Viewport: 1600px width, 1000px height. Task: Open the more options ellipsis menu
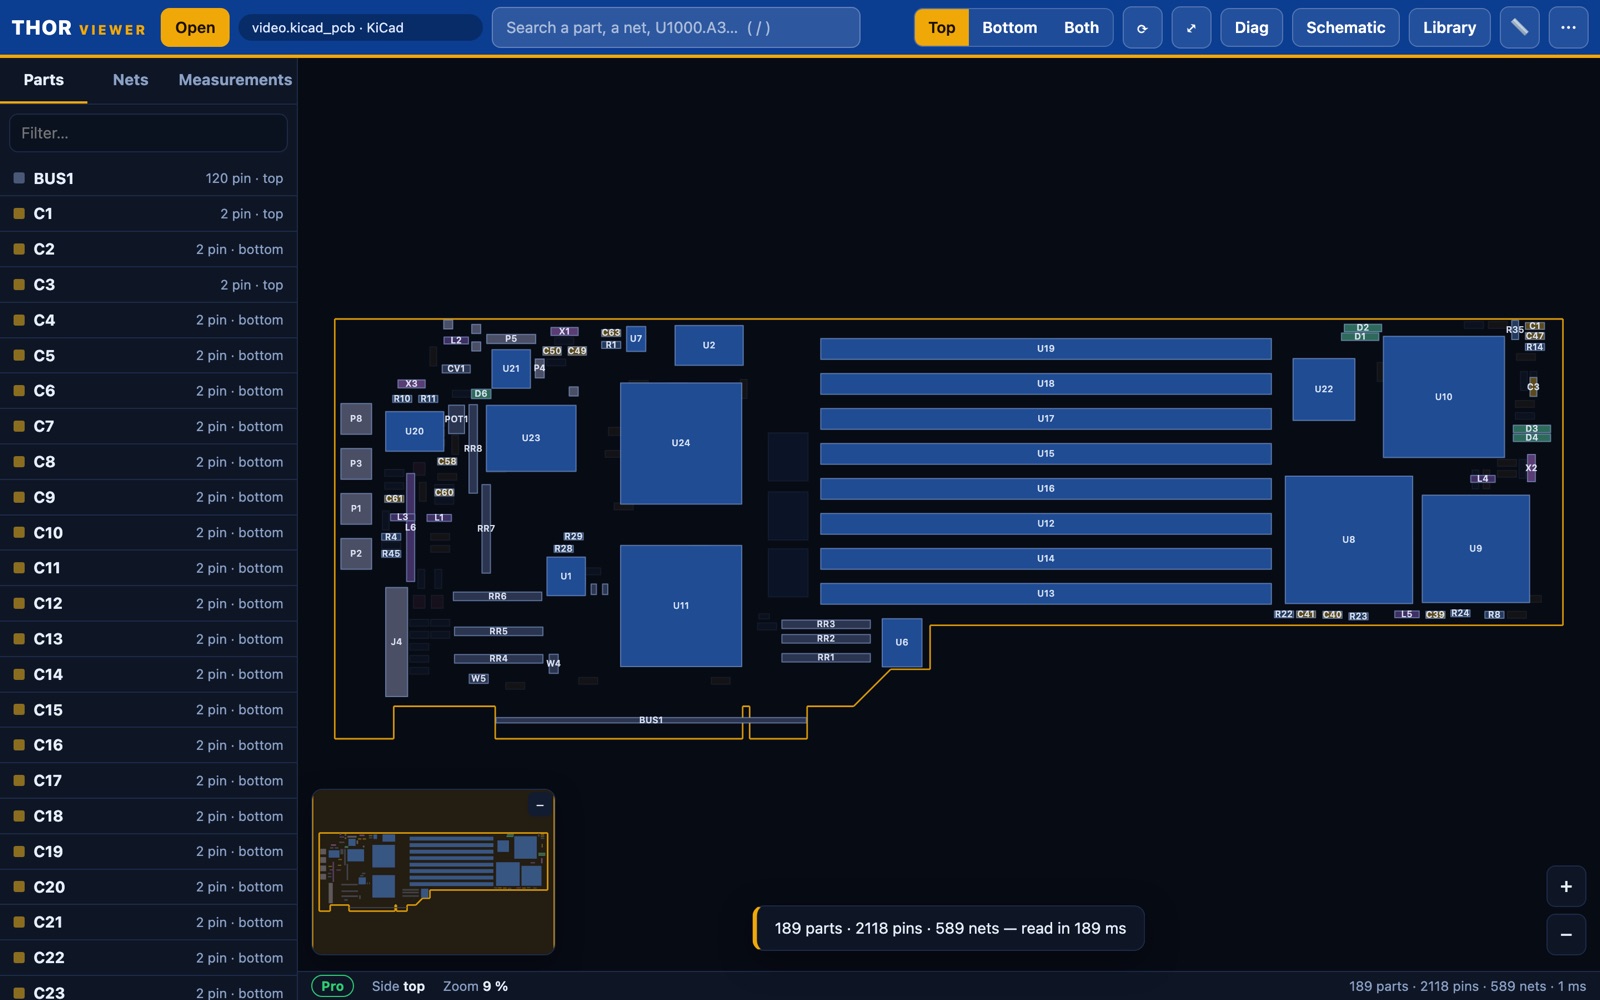1568,28
